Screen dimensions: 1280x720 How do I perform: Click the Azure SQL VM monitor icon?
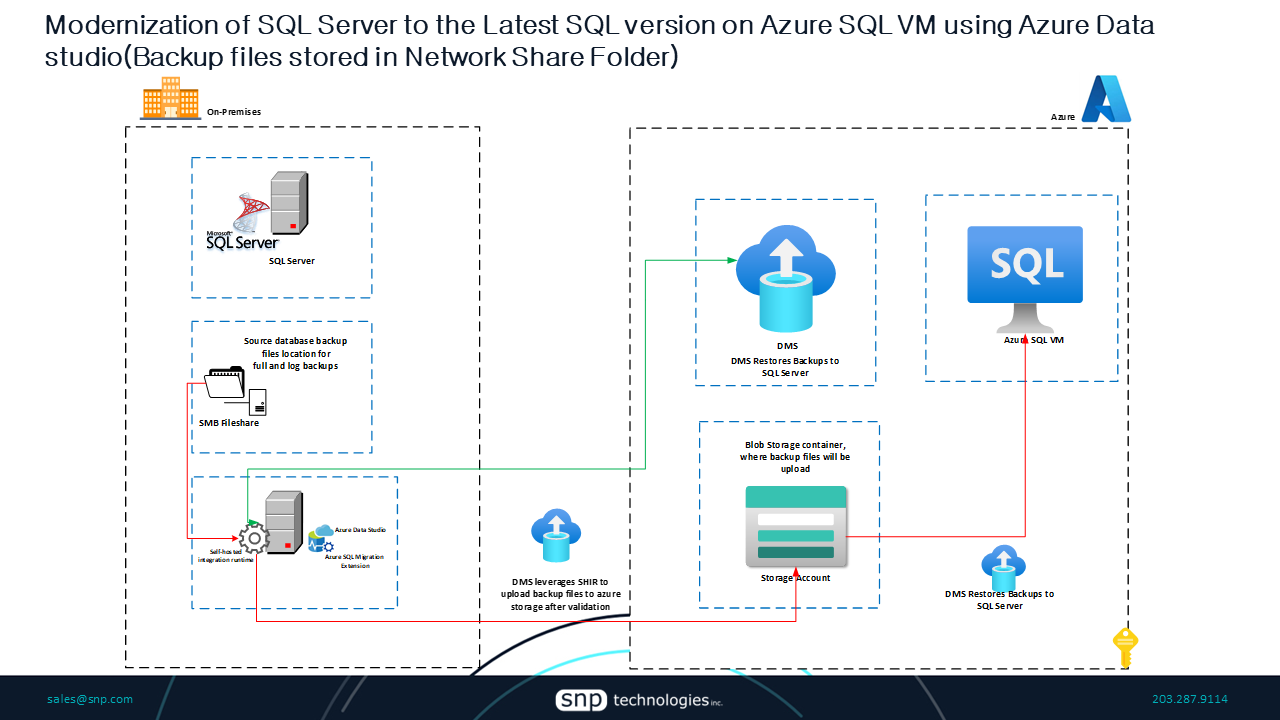coord(1025,281)
